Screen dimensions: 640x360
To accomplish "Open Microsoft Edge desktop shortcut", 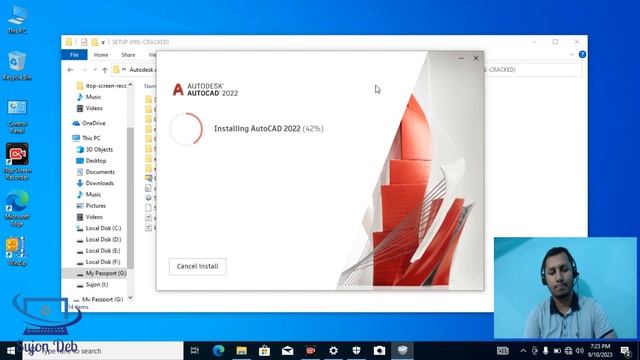I will point(17,209).
